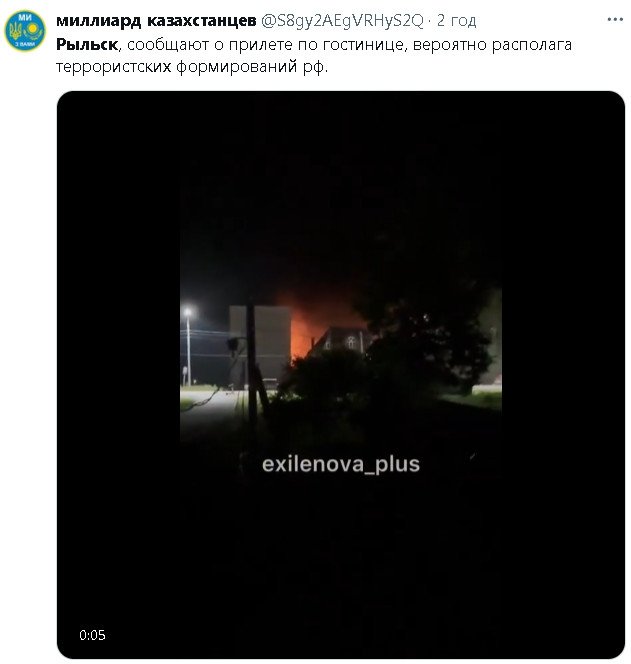The width and height of the screenshot is (631, 664).
Task: Click the gray rectangular building in the video
Action: 260,342
